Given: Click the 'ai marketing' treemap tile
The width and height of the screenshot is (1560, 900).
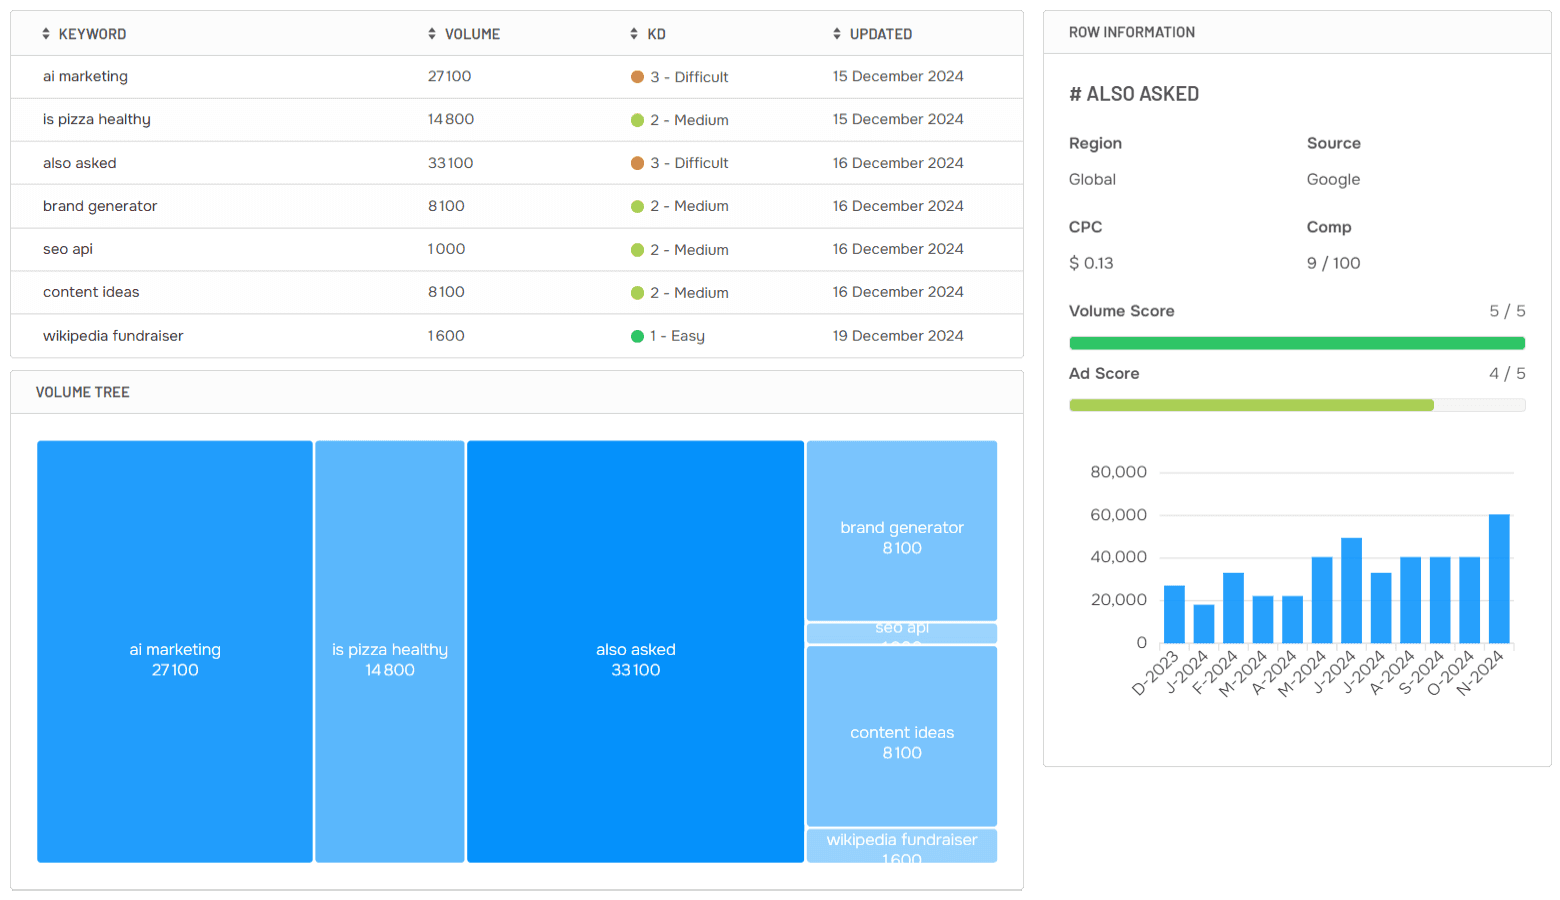Looking at the screenshot, I should pos(175,652).
